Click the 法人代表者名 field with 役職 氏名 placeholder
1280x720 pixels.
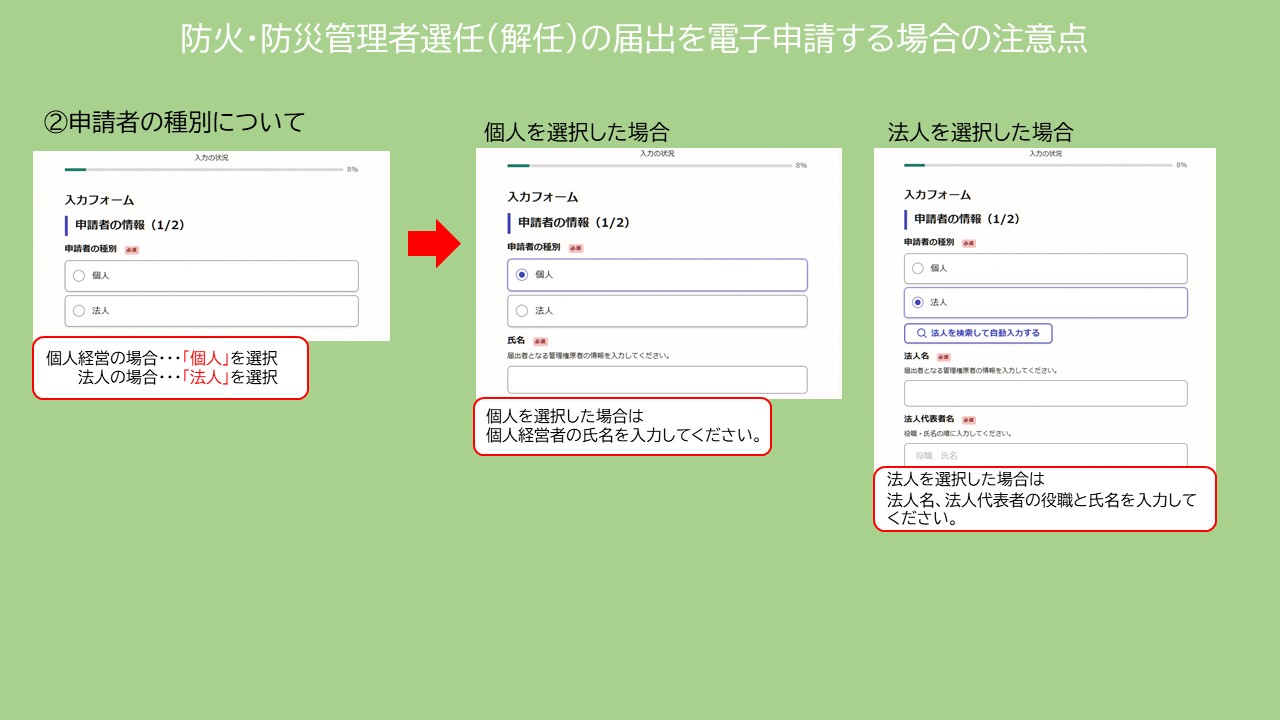coord(1045,455)
